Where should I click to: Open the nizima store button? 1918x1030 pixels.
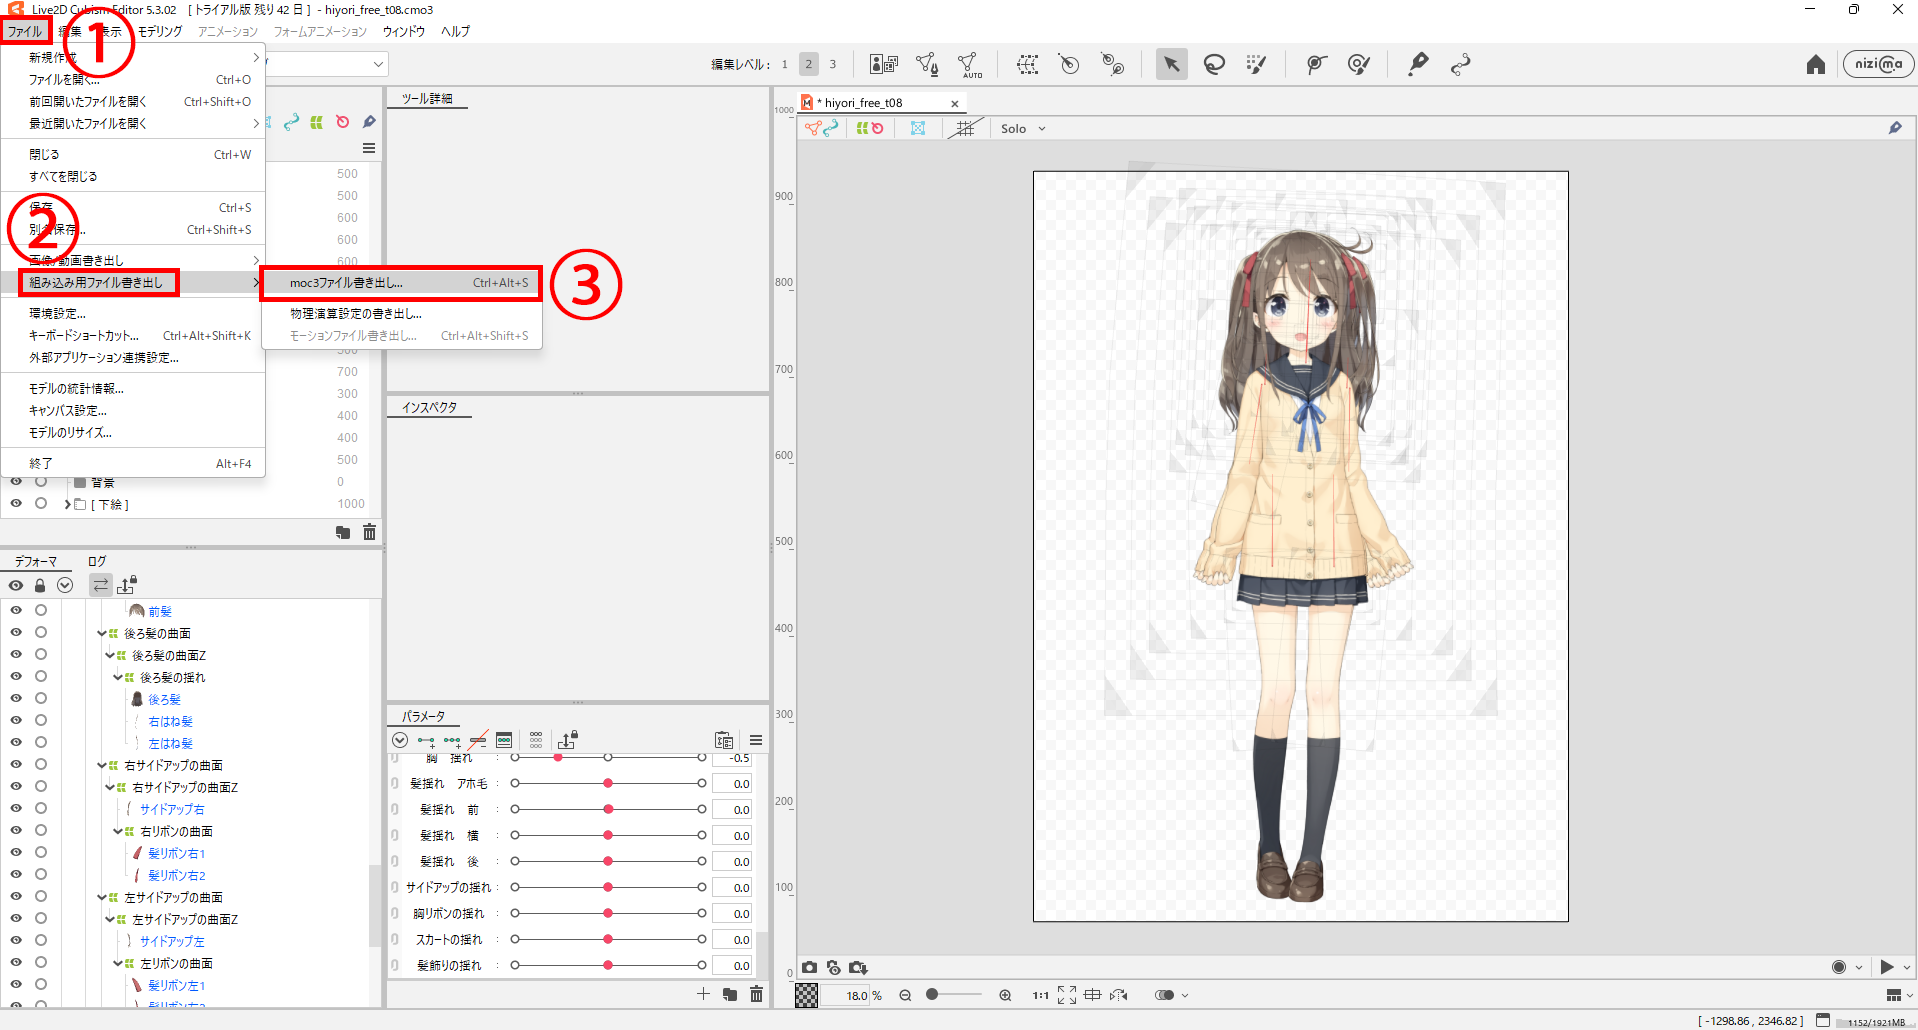click(x=1878, y=64)
